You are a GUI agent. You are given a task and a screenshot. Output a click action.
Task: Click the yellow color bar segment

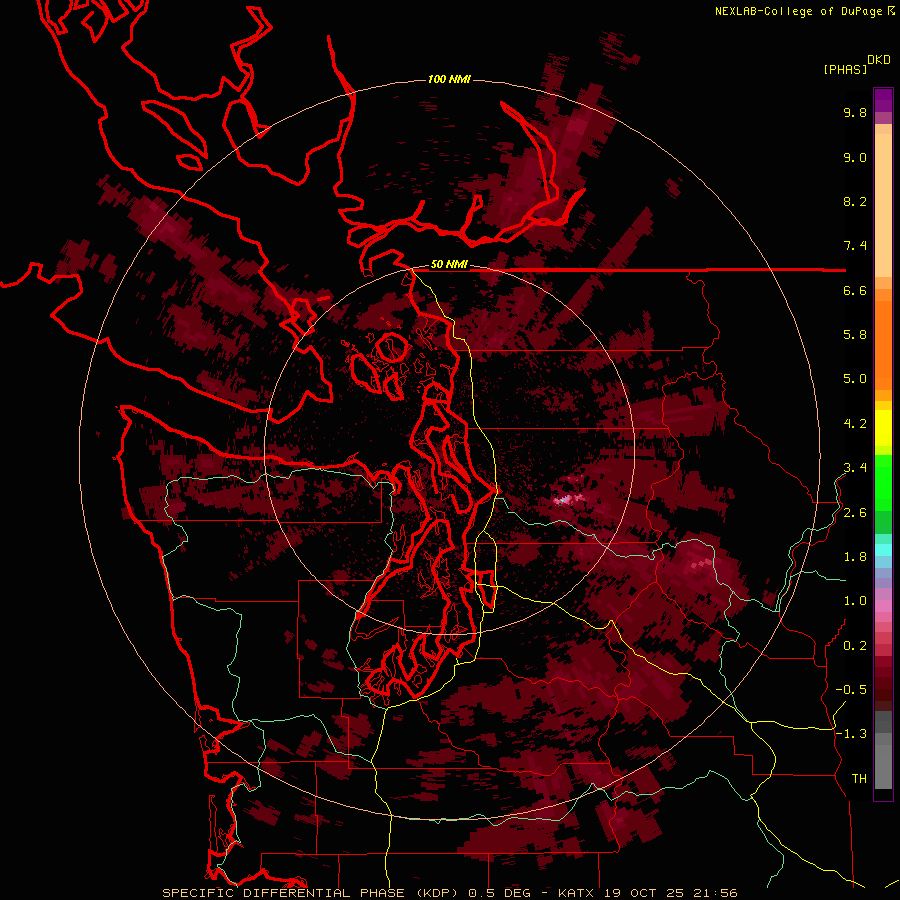click(883, 428)
